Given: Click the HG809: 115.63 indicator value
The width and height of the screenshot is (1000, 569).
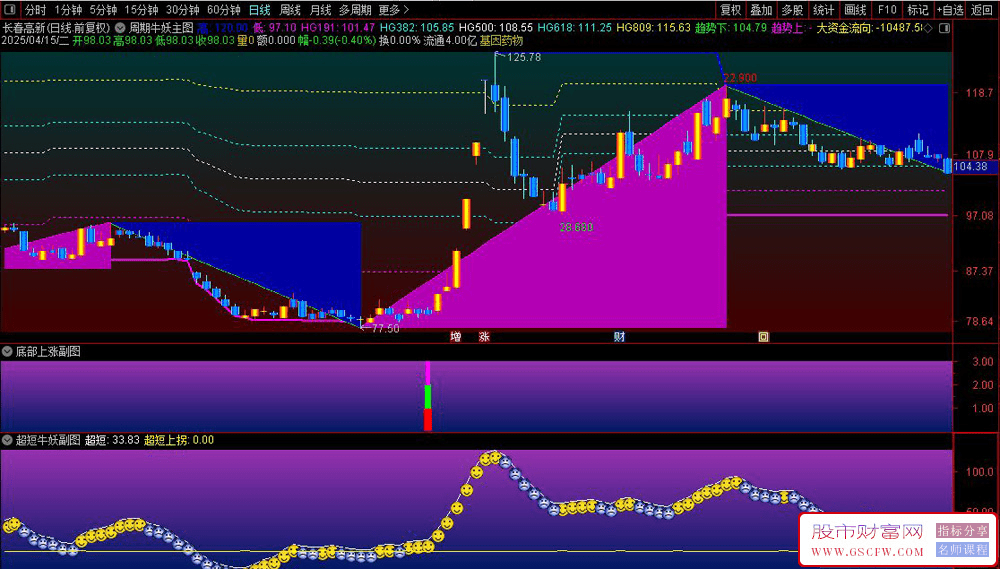Looking at the screenshot, I should [x=654, y=28].
